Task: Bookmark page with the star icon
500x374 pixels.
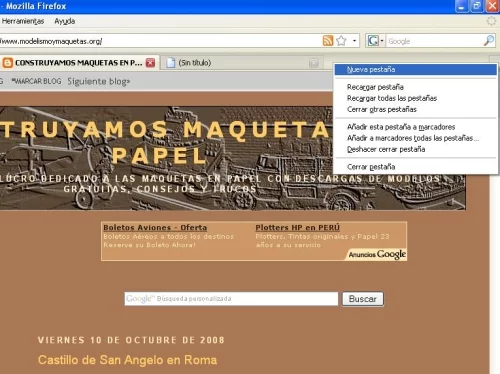Action: [x=341, y=41]
